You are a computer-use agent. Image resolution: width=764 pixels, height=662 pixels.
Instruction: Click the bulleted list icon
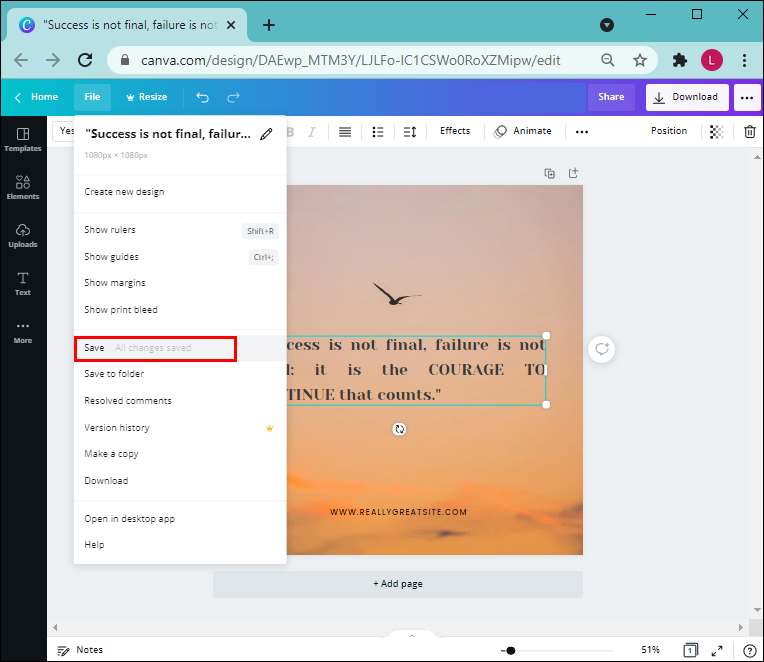tap(378, 132)
